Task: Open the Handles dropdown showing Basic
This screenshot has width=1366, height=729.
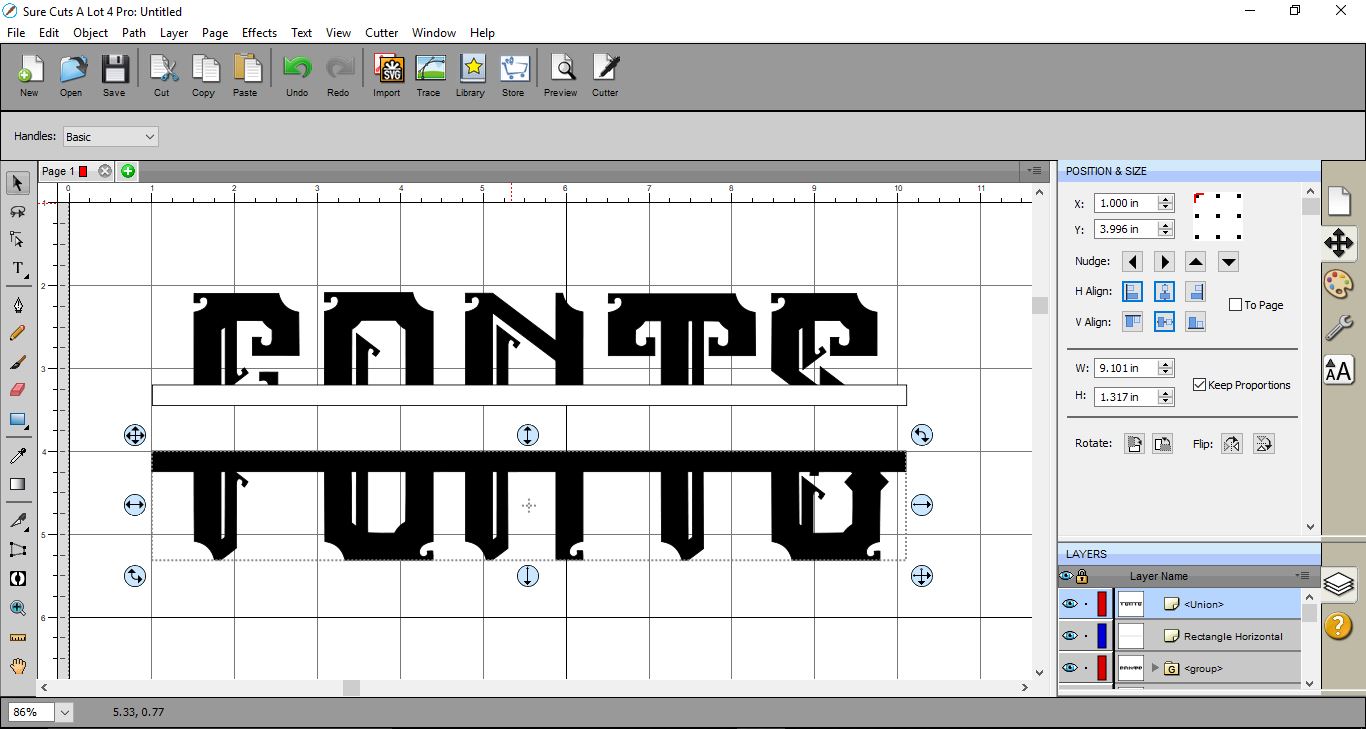Action: (110, 137)
